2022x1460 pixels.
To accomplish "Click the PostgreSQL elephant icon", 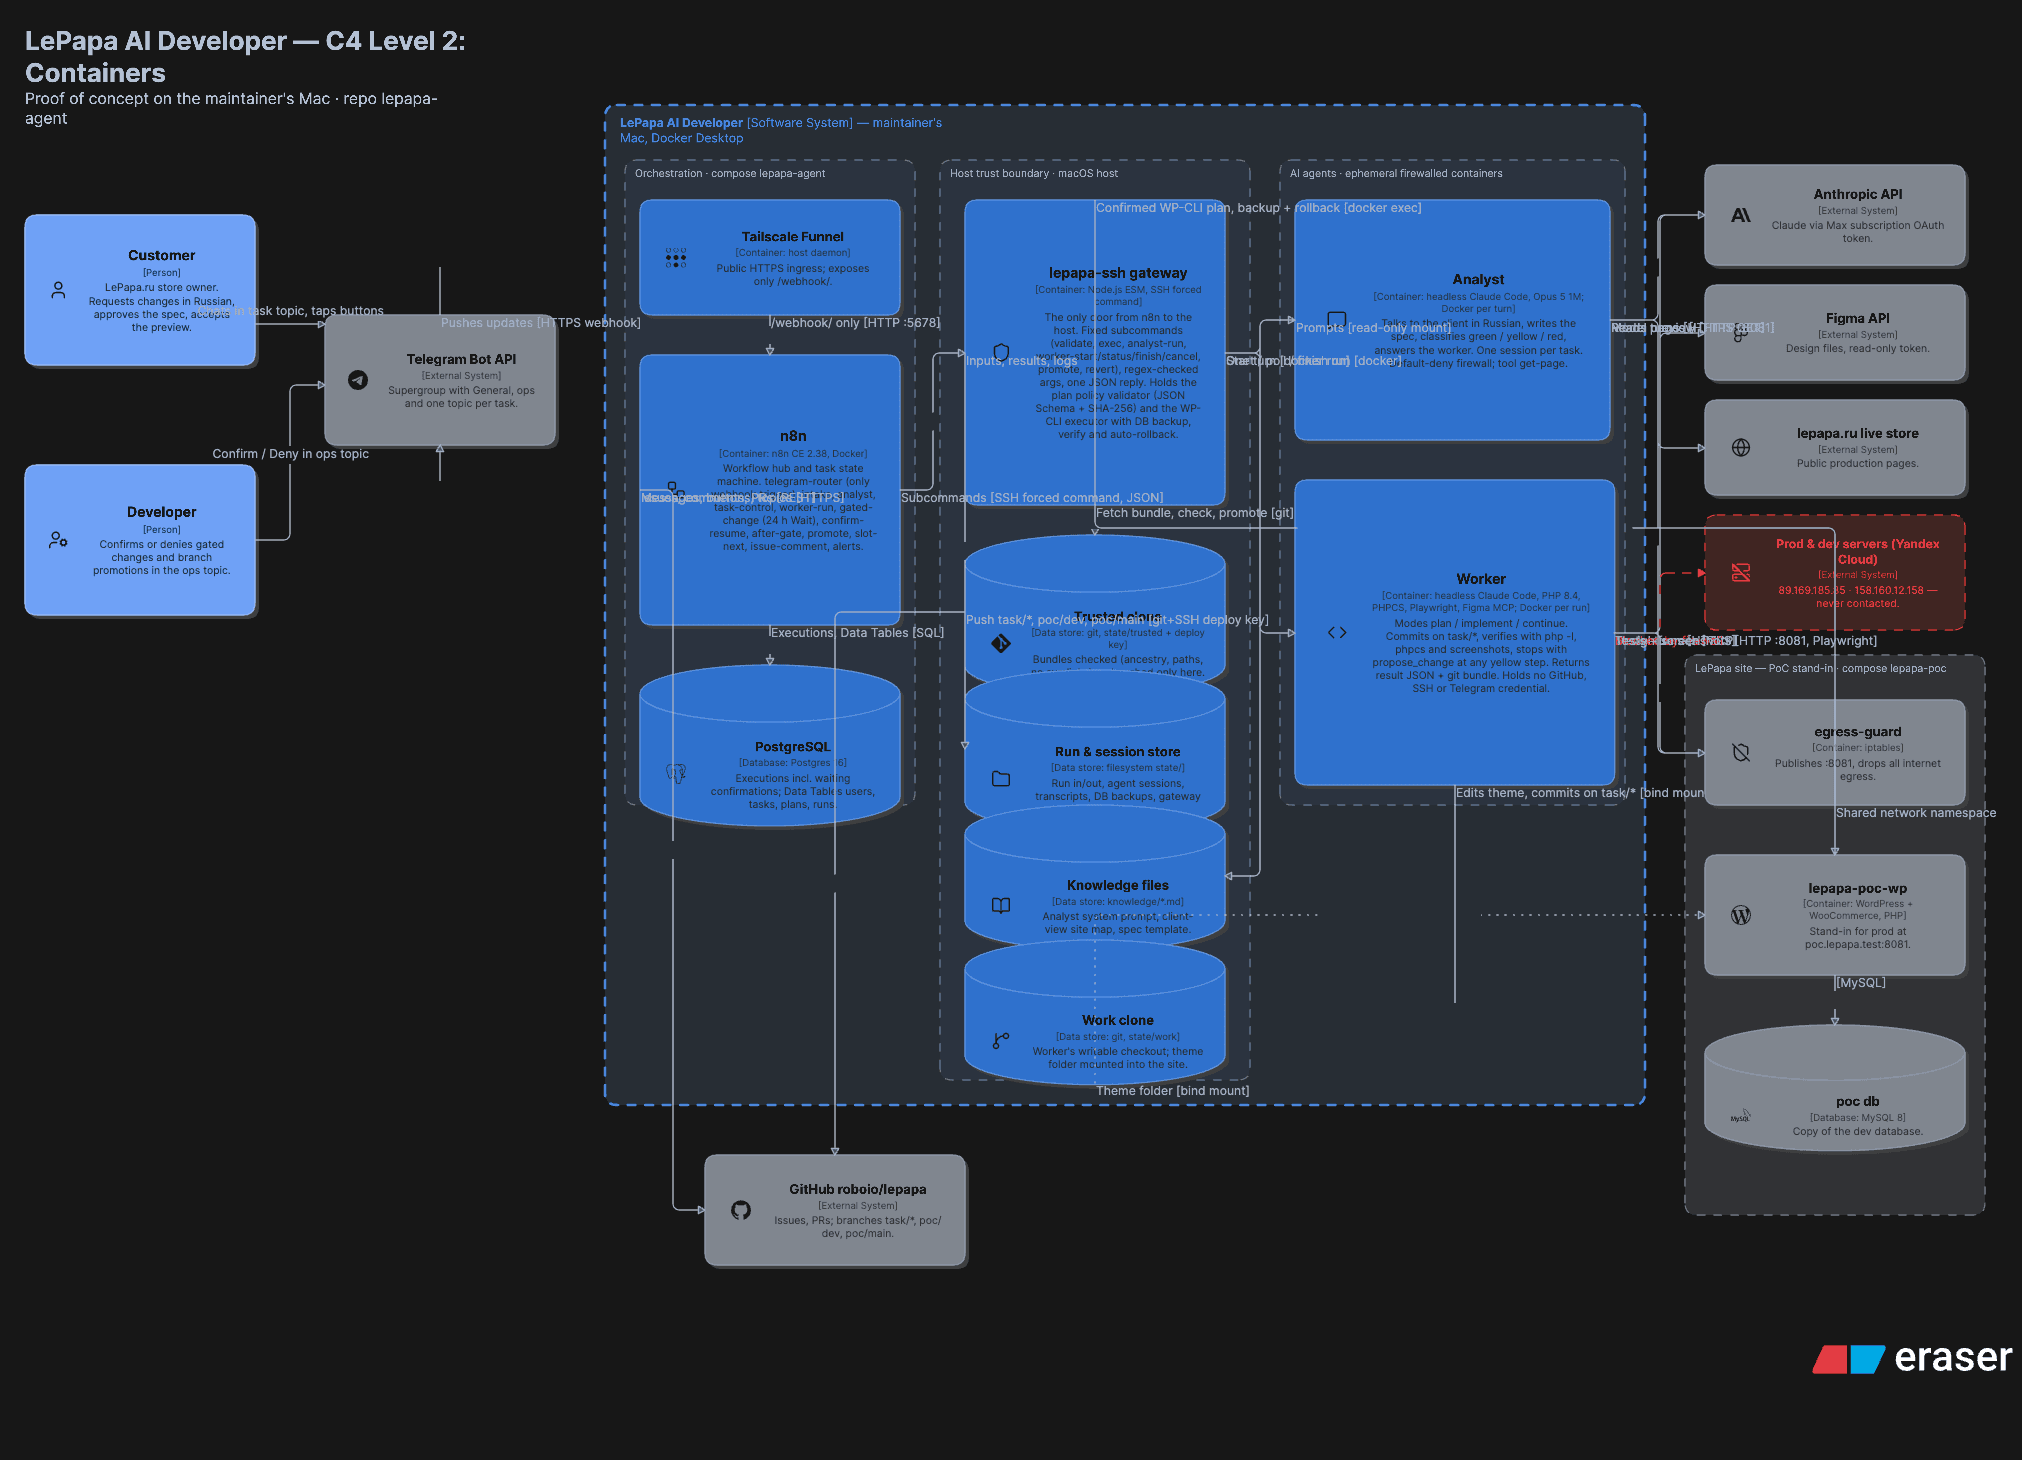I will (x=676, y=772).
